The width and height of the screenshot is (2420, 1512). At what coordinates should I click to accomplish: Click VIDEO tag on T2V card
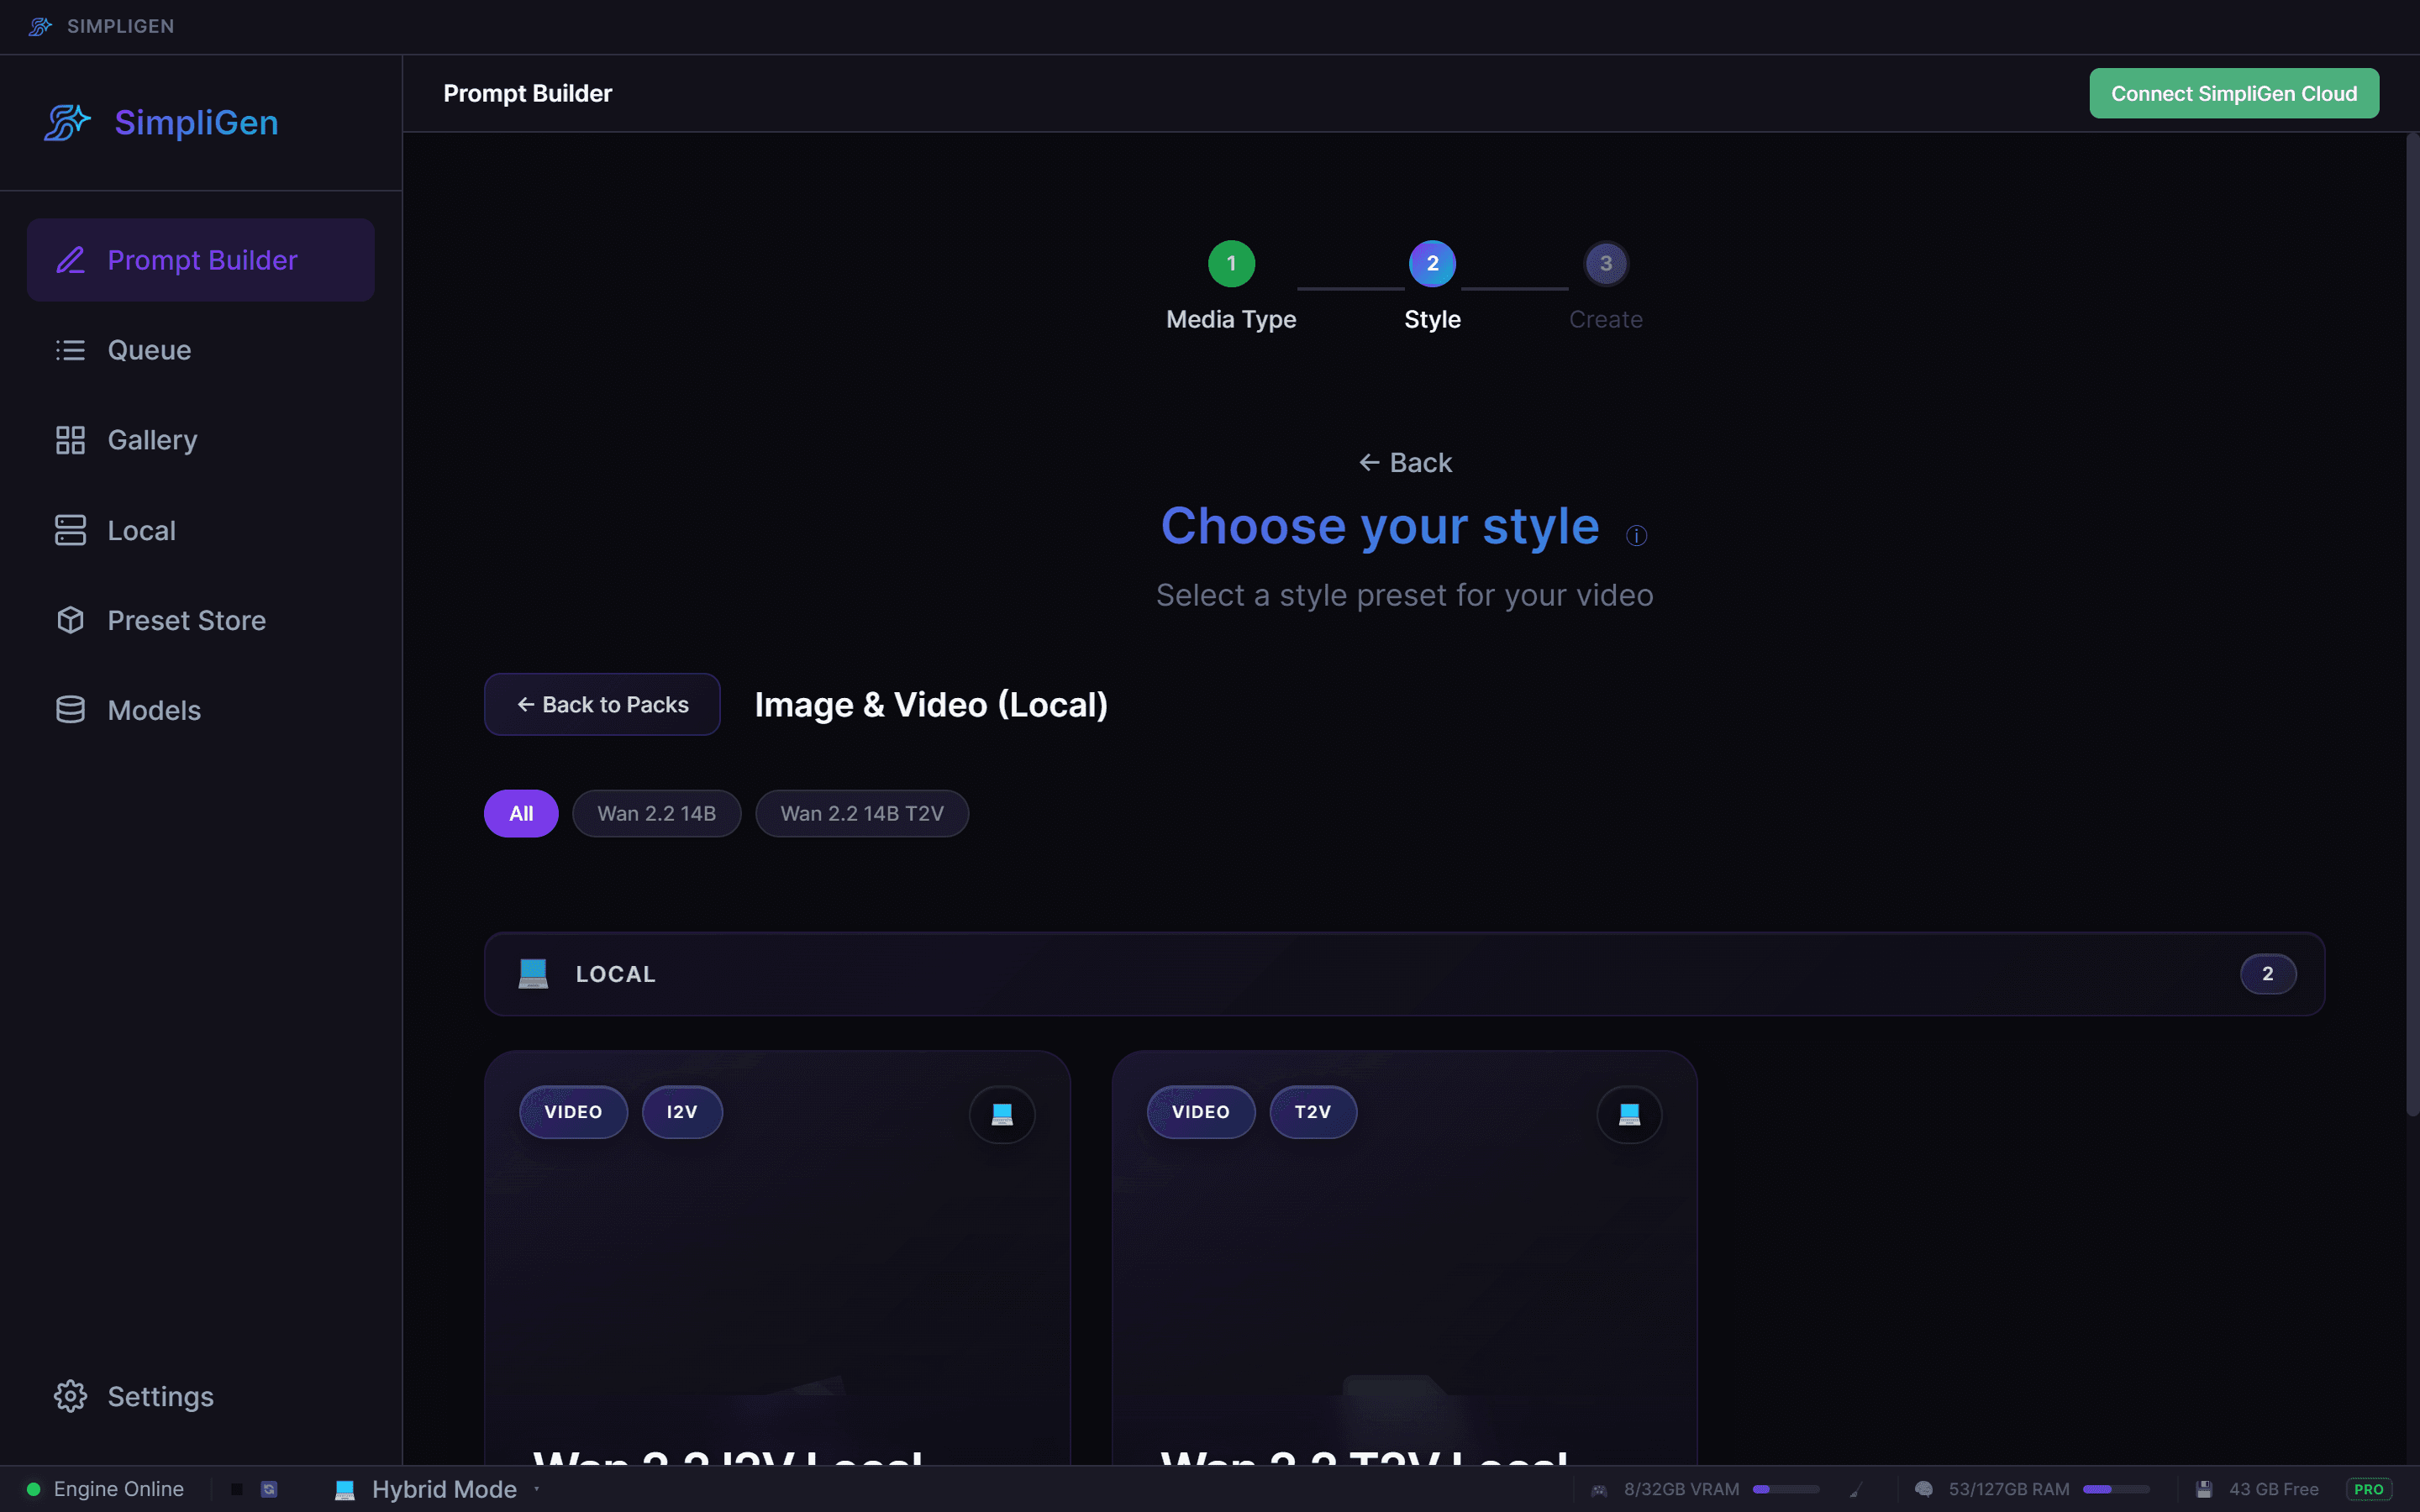point(1201,1112)
